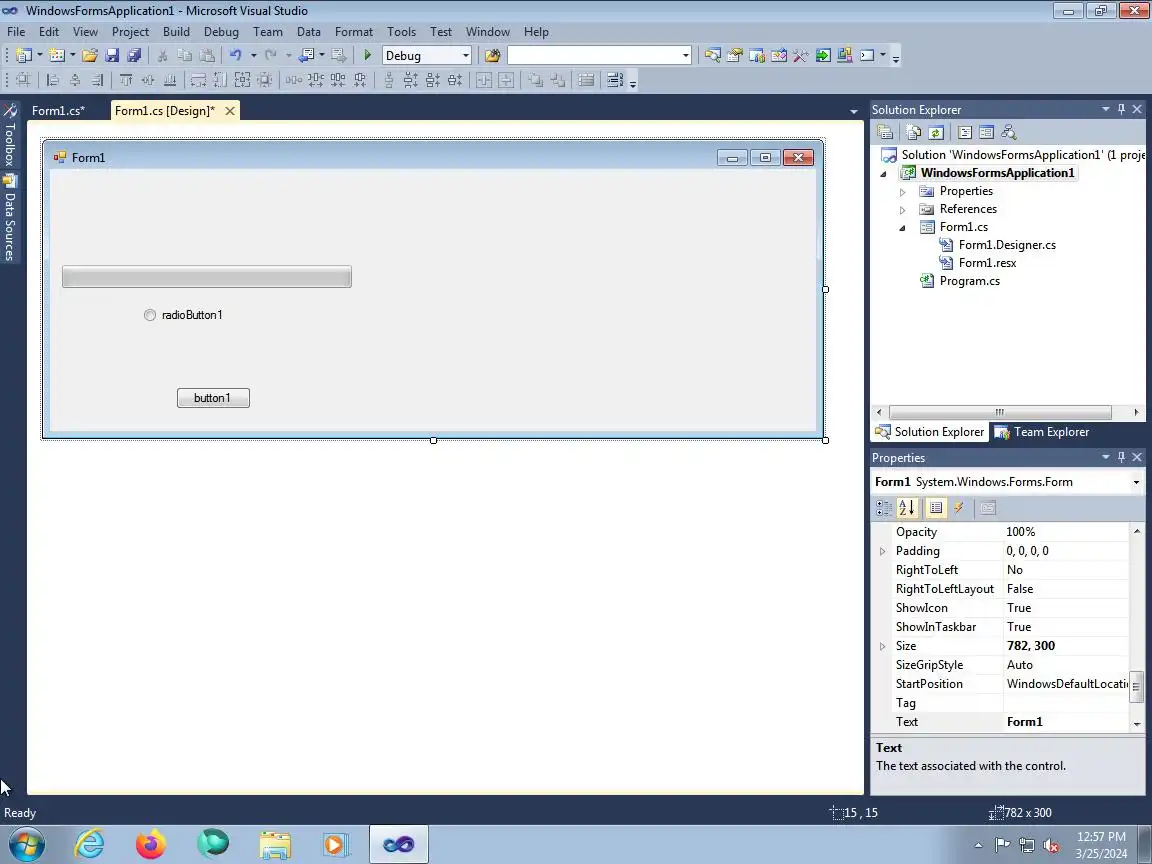
Task: Click View Class Diagram icon in Solution Explorer
Action: click(x=1009, y=132)
